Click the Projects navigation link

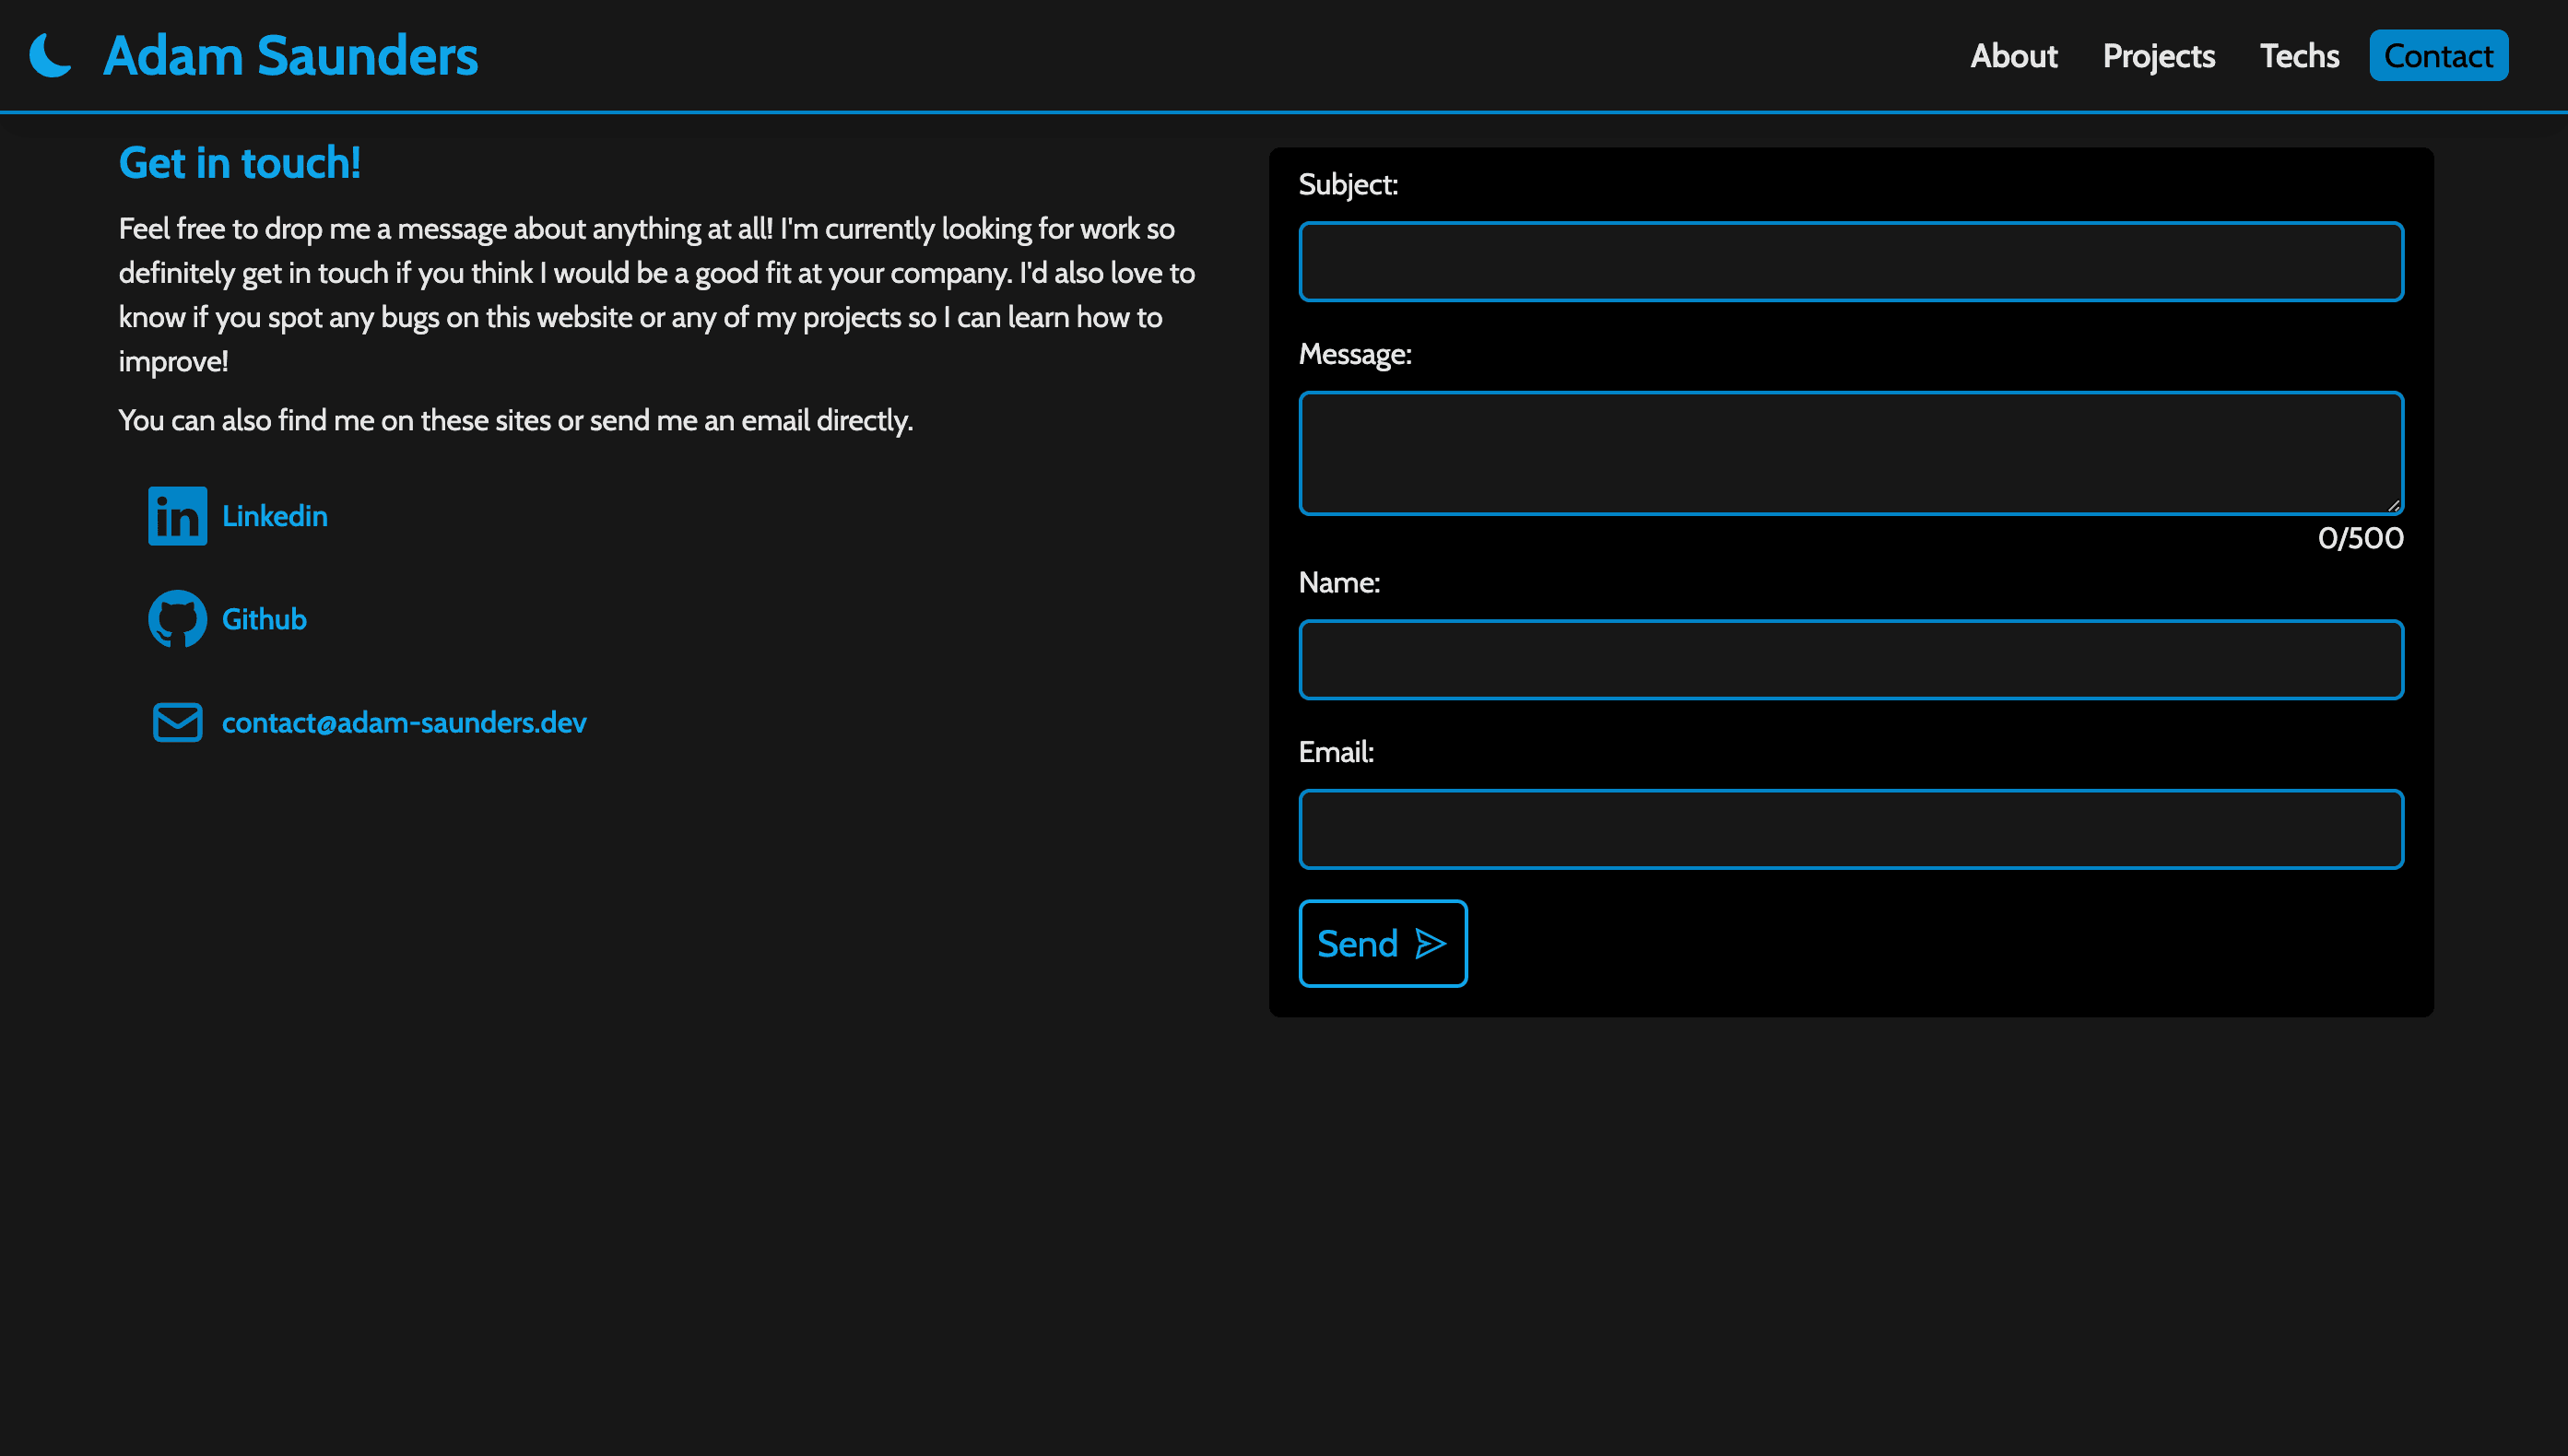(x=2159, y=54)
